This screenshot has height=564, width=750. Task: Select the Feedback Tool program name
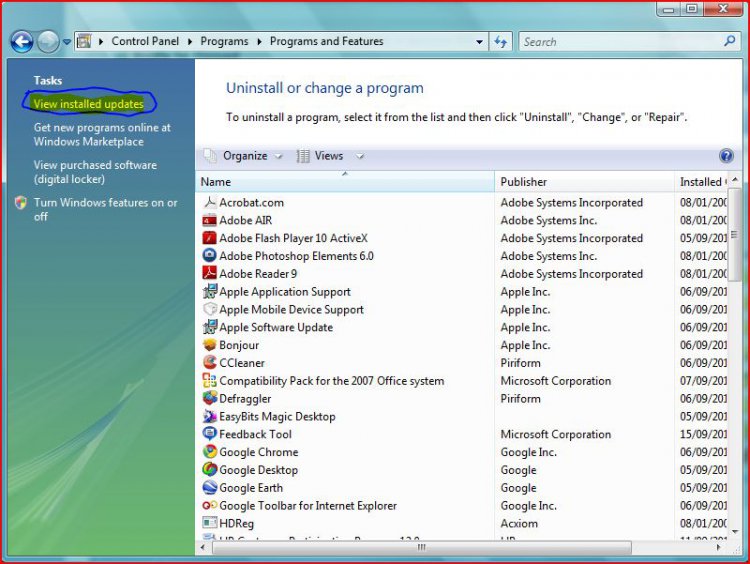255,434
